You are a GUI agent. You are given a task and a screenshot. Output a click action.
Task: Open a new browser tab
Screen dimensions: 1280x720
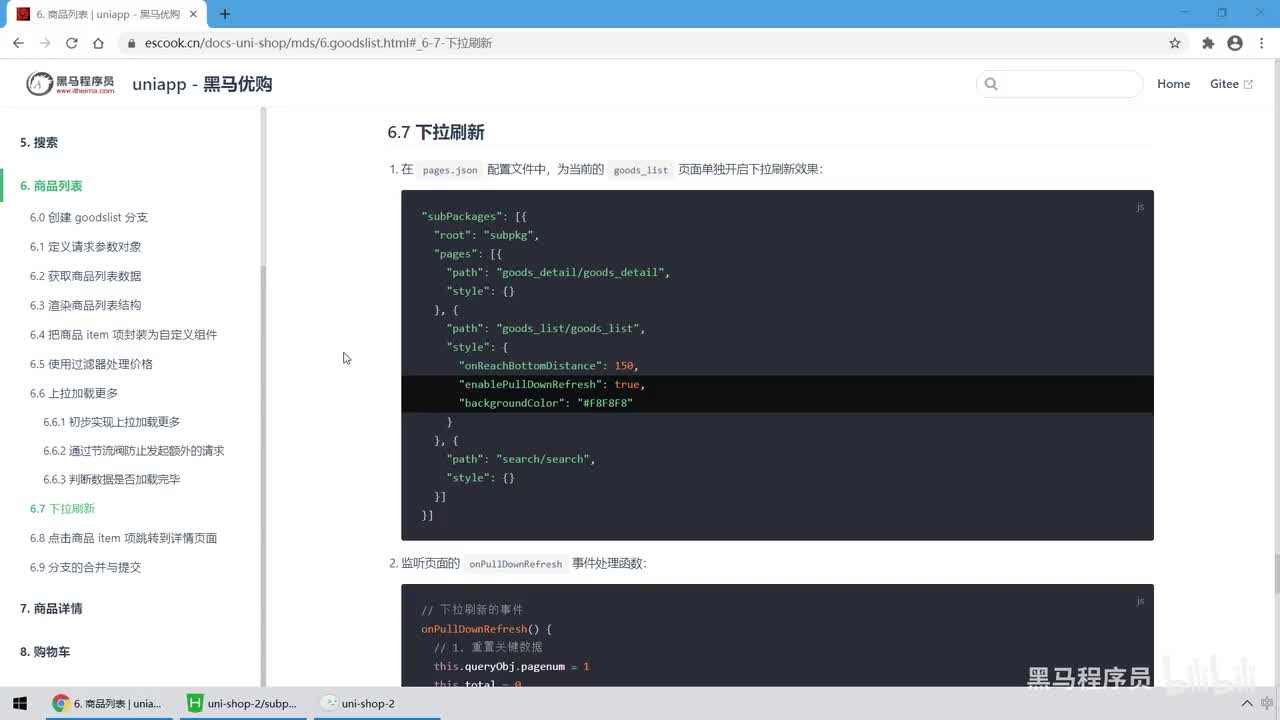[225, 14]
